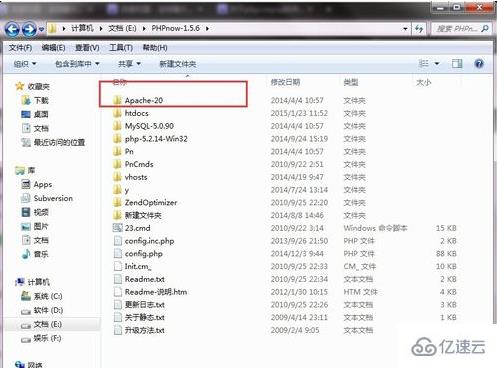Select file 更新日志.txt
Image resolution: width=497 pixels, height=368 pixels.
pyautogui.click(x=145, y=305)
